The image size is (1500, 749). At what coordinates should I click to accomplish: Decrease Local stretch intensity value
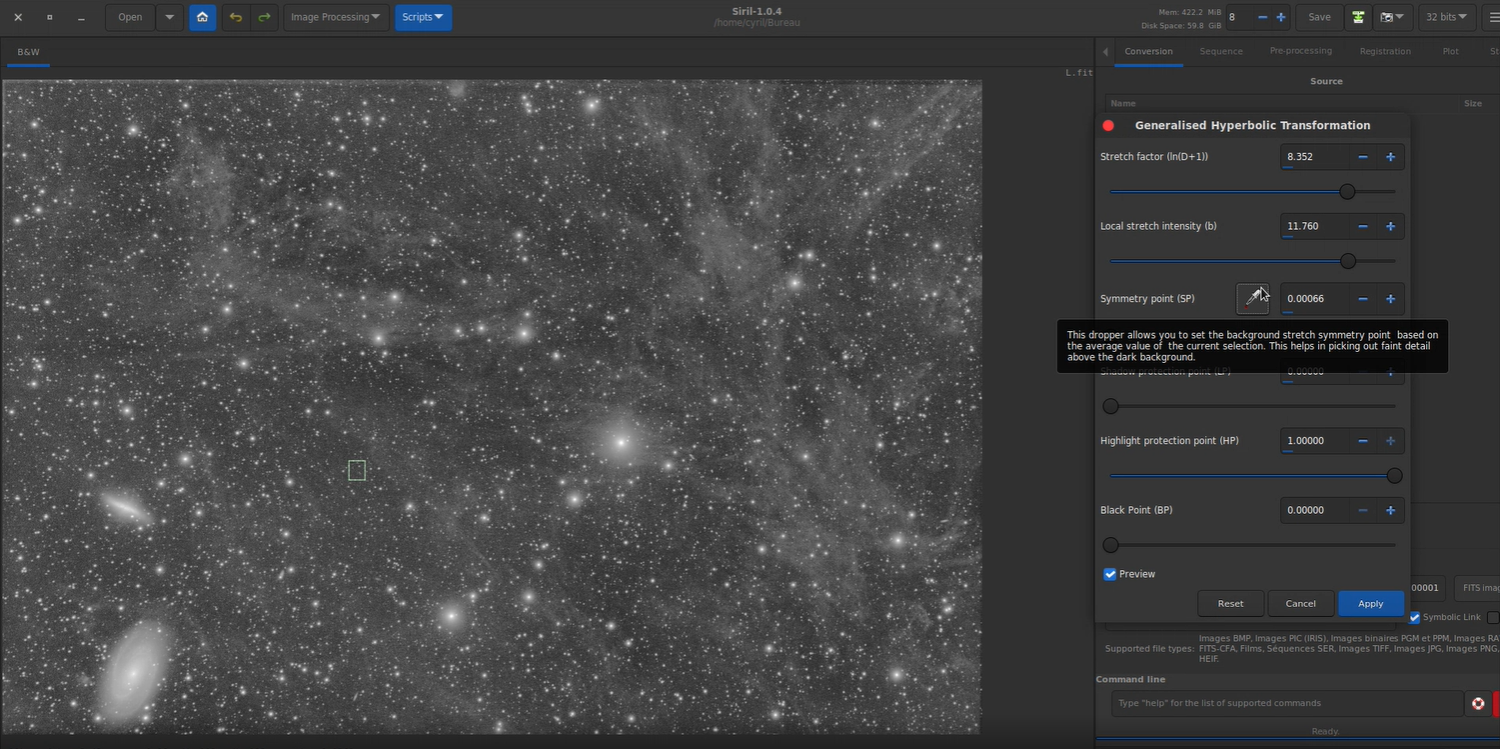coord(1362,226)
